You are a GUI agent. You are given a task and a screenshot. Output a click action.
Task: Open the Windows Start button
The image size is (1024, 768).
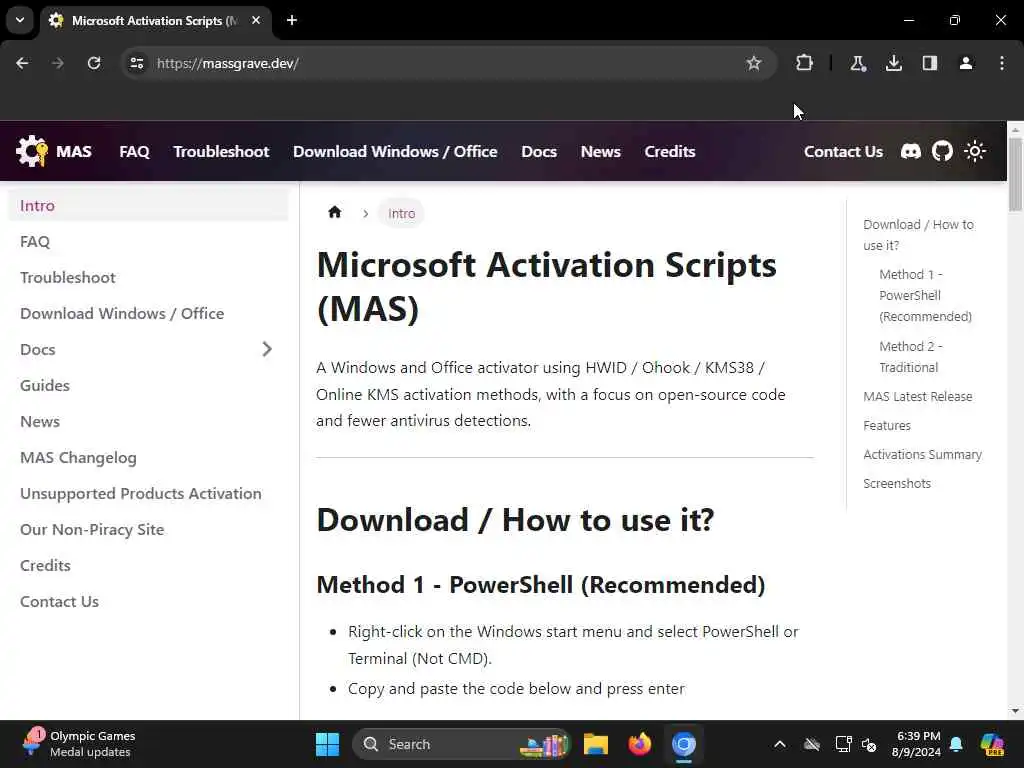tap(327, 744)
